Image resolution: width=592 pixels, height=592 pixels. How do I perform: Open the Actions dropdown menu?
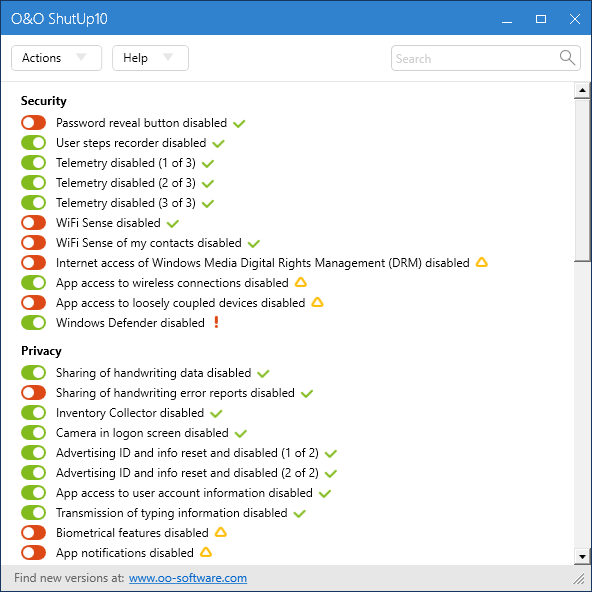57,58
